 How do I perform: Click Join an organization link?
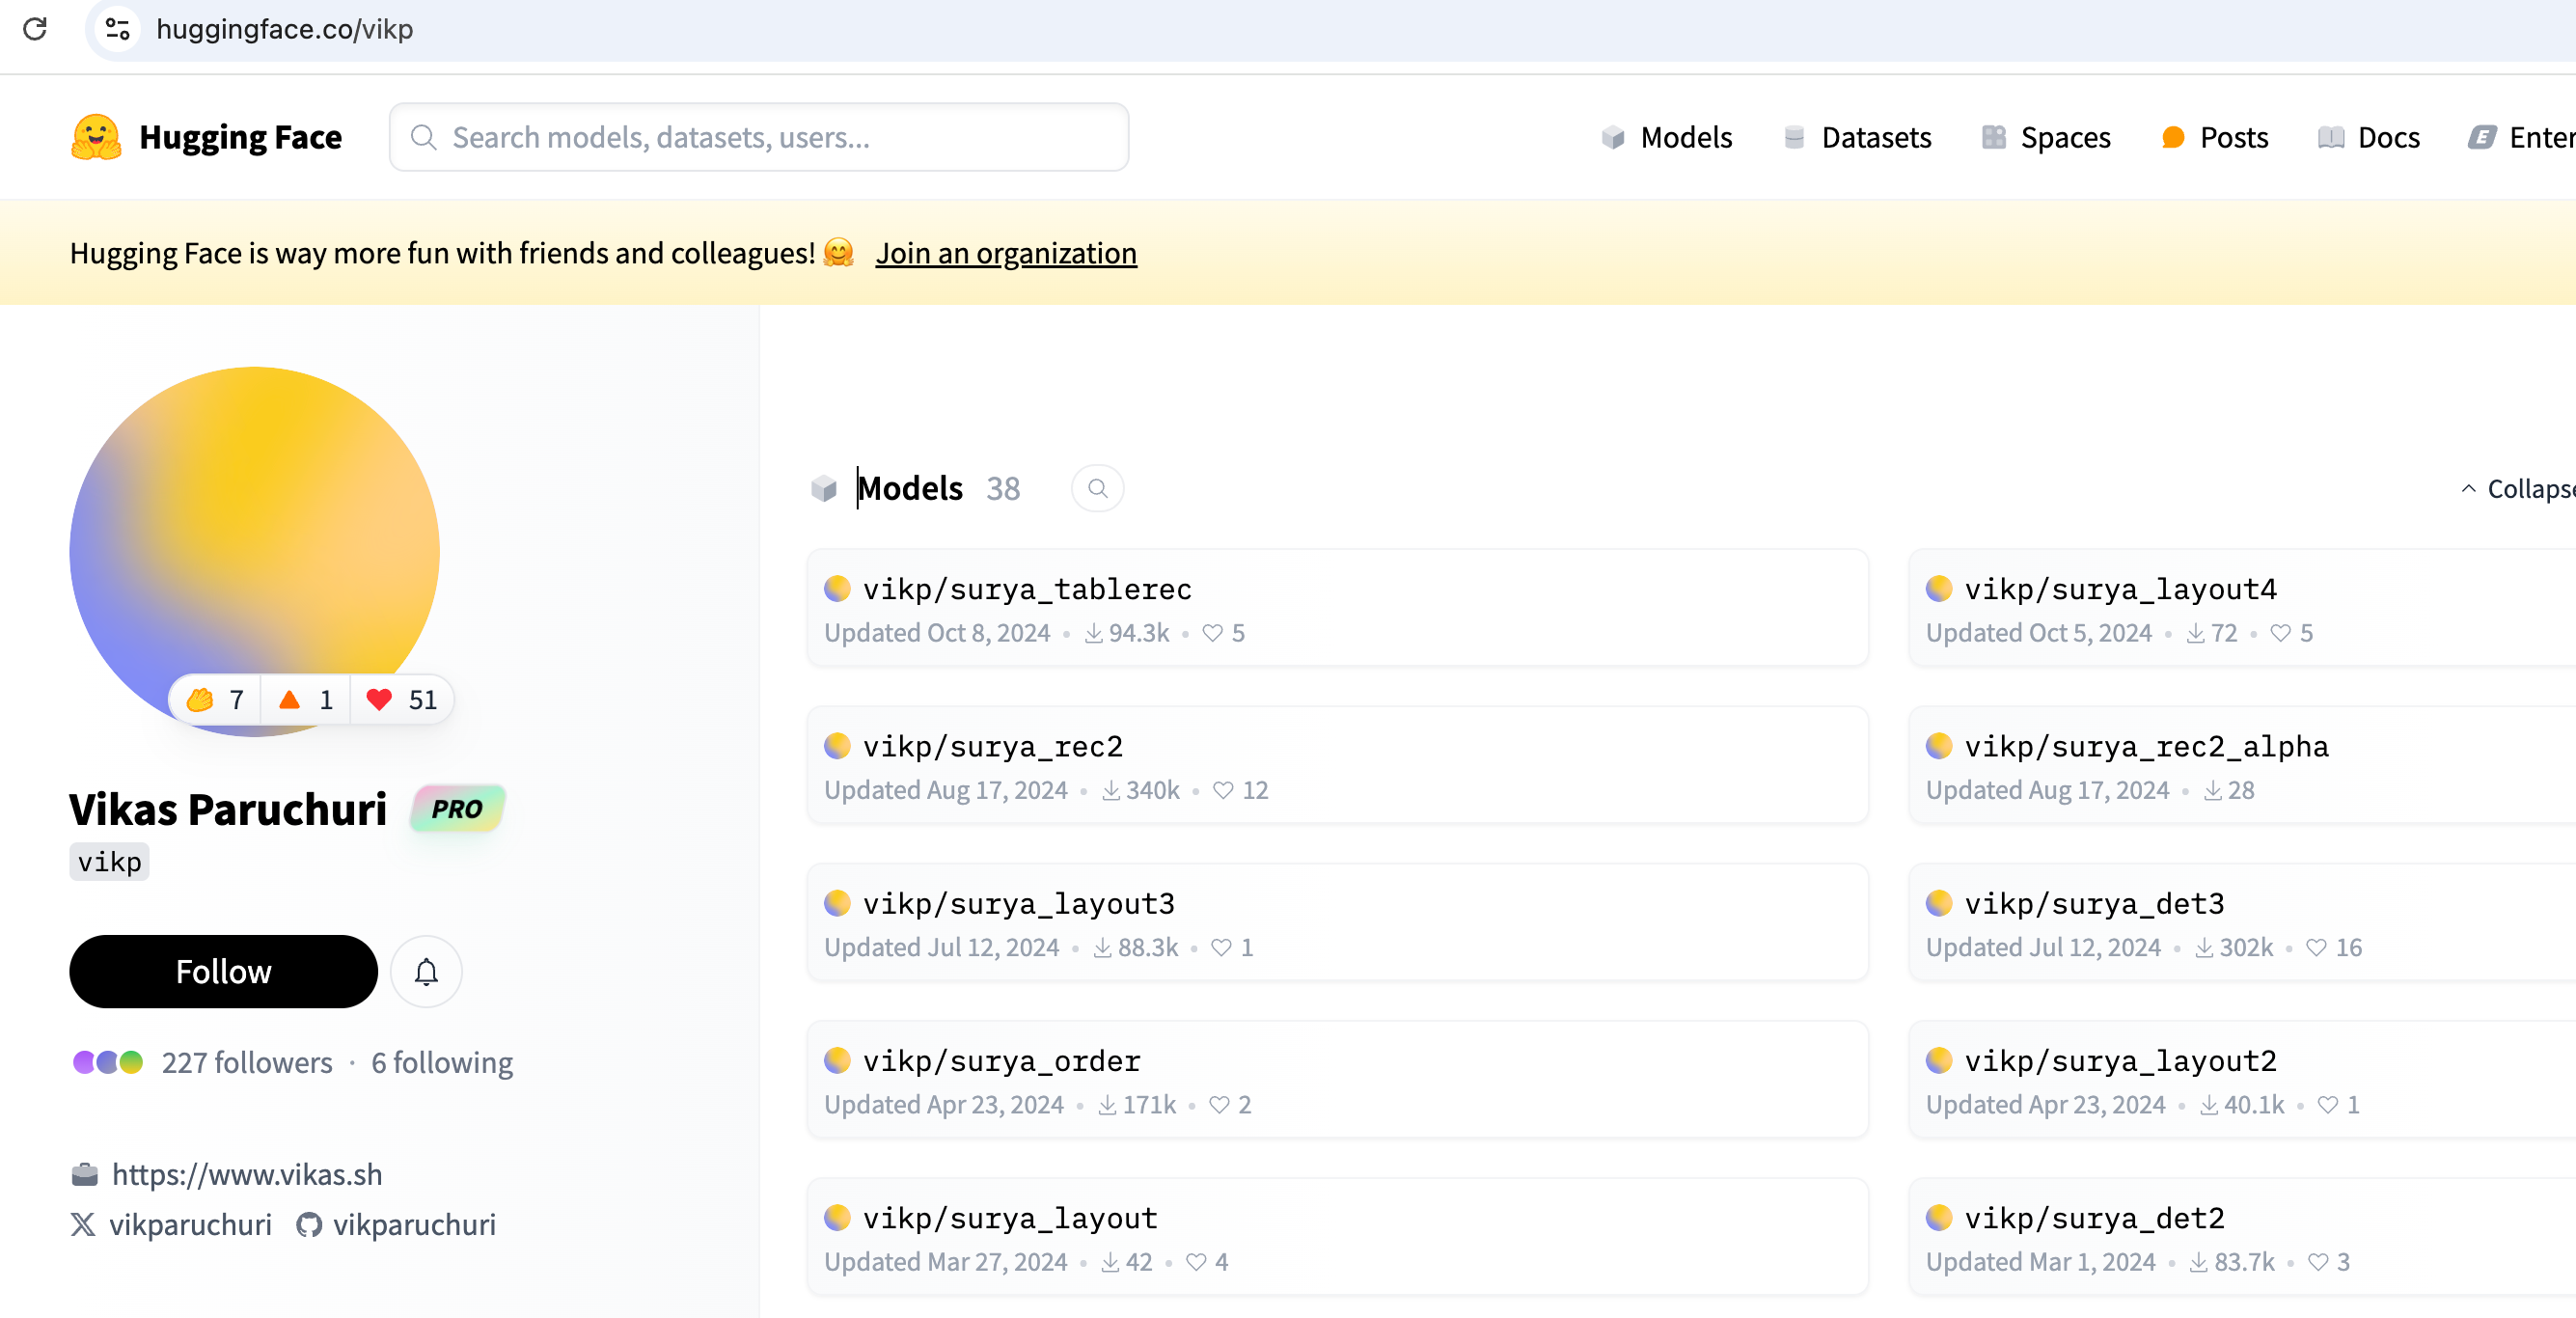click(1005, 253)
